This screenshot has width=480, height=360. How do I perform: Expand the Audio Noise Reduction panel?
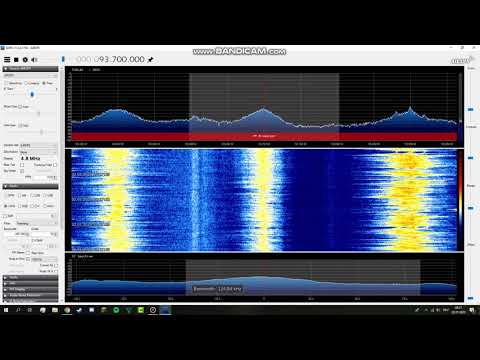click(x=30, y=295)
